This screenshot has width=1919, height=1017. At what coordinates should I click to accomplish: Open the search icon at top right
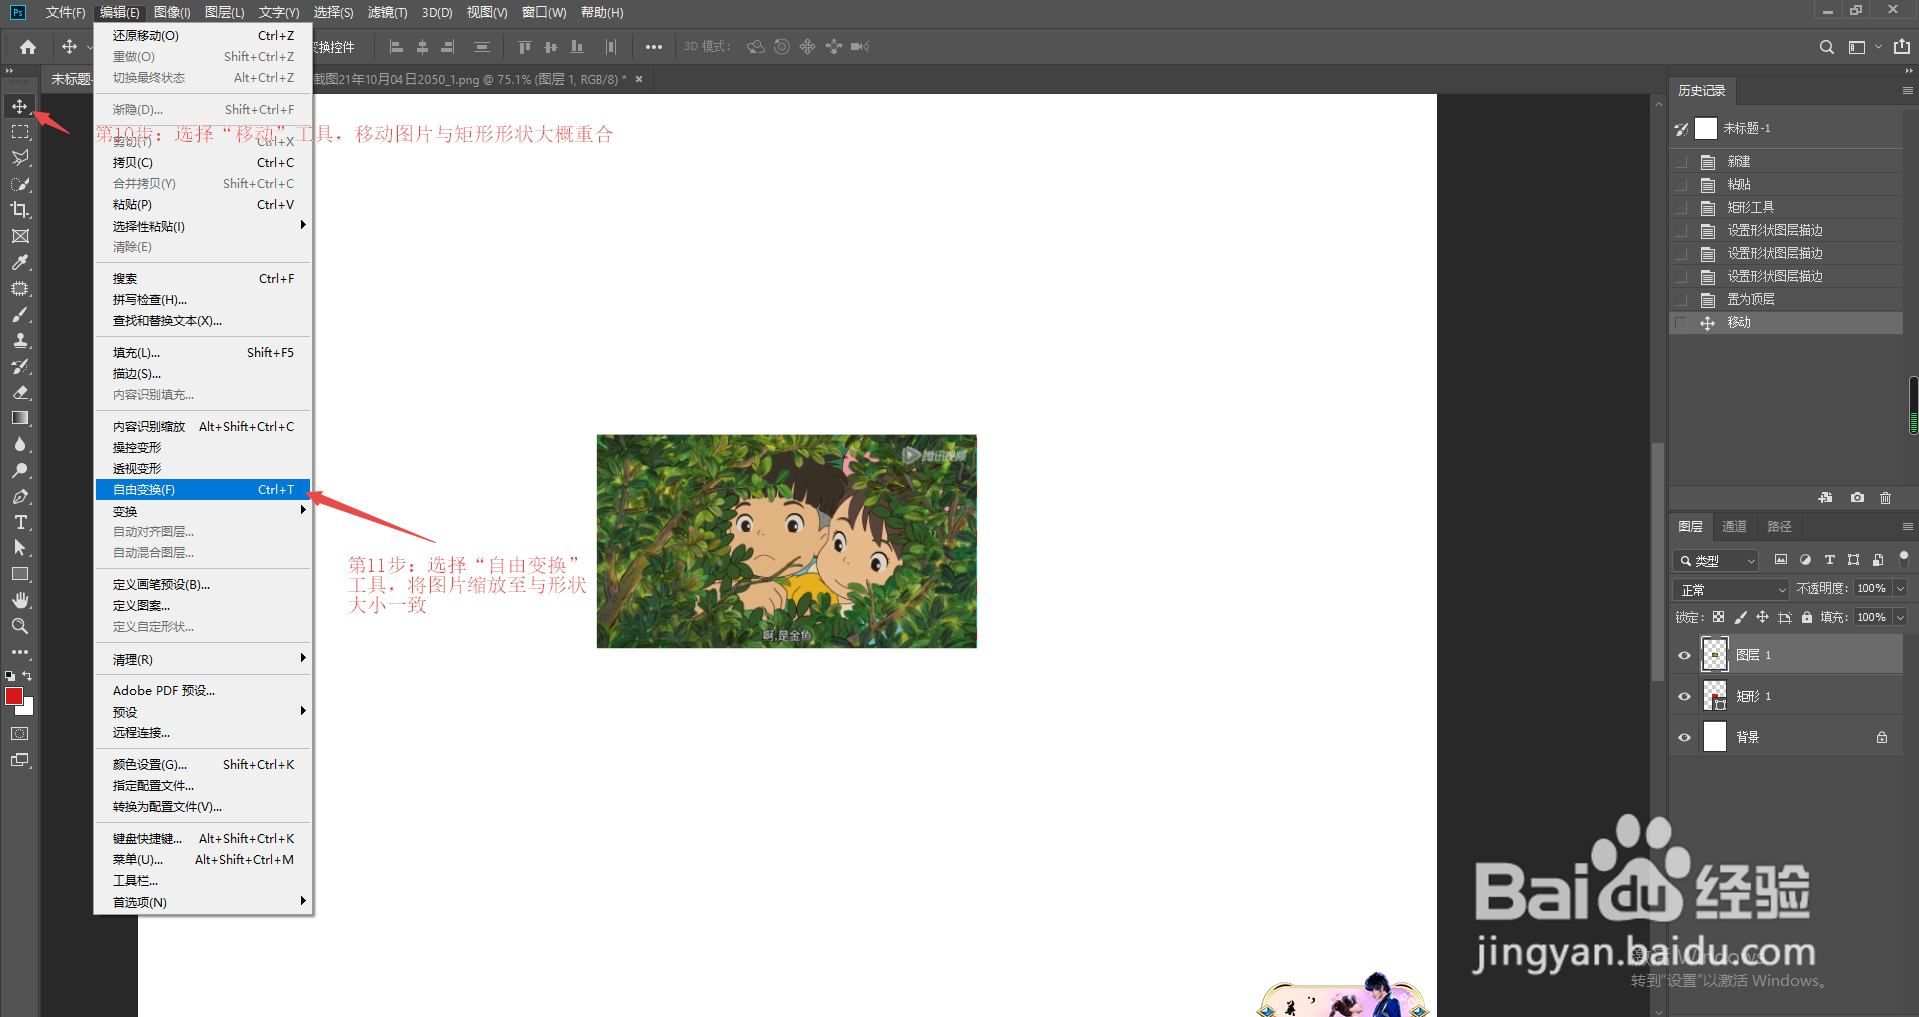(x=1827, y=47)
